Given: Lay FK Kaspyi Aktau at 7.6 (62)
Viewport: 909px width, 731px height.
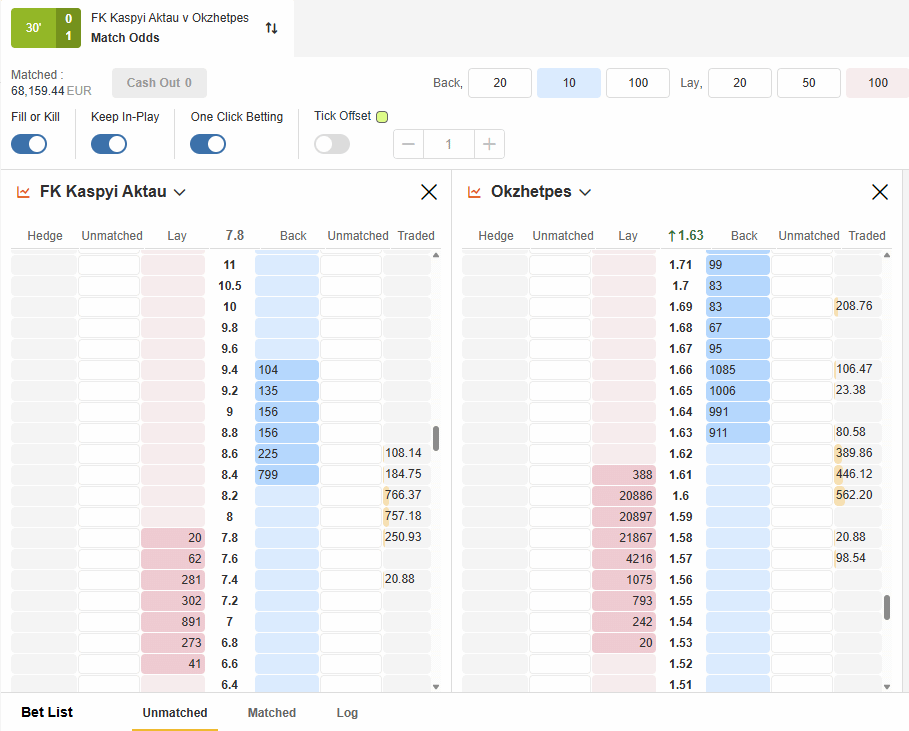Looking at the screenshot, I should click(173, 559).
